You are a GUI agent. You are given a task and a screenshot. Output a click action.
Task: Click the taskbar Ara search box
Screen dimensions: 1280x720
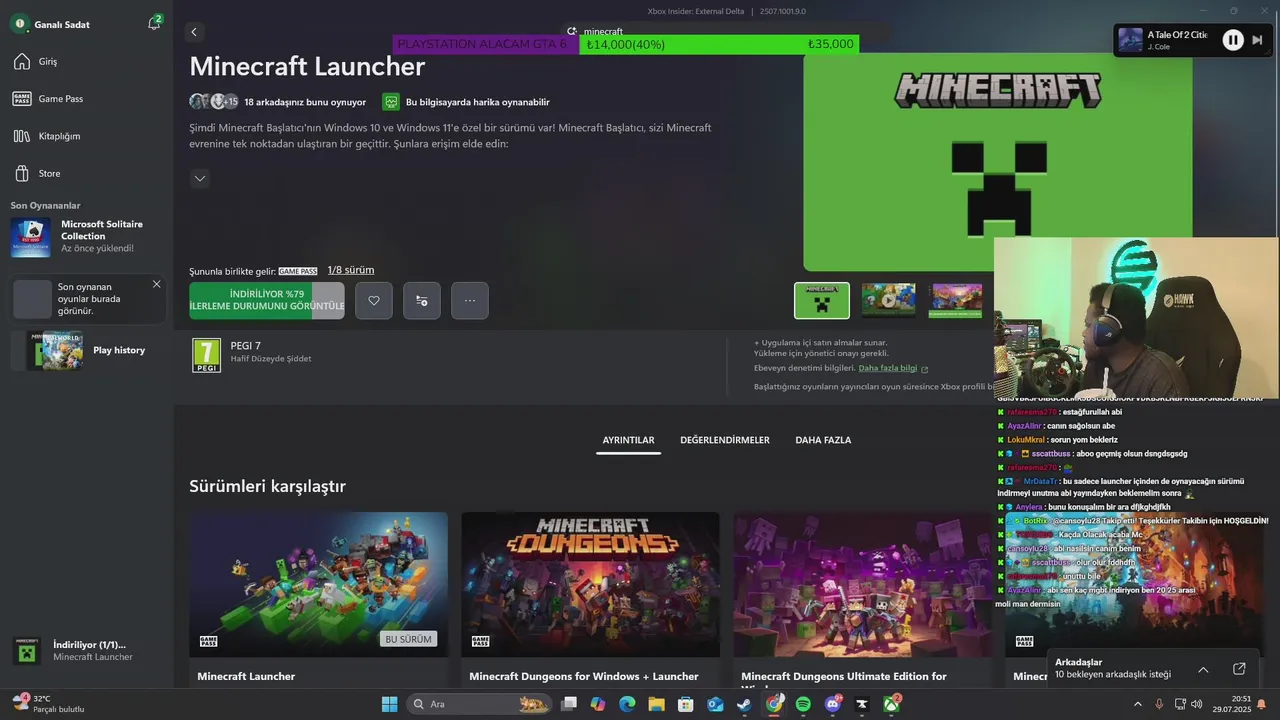479,704
